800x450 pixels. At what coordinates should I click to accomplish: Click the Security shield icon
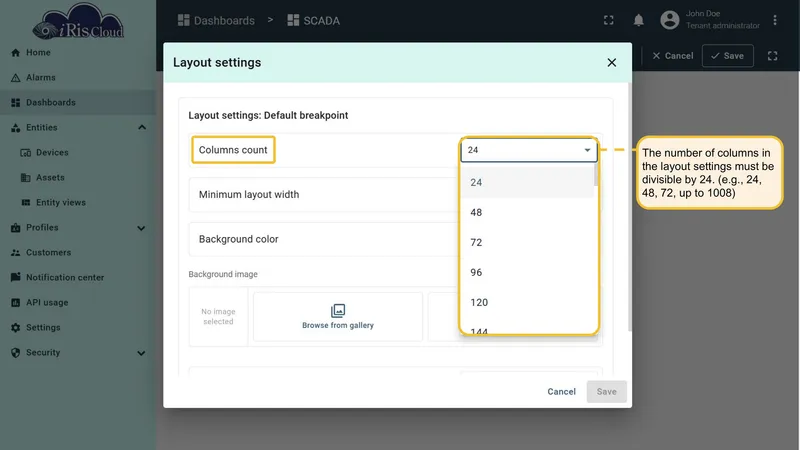coord(16,353)
